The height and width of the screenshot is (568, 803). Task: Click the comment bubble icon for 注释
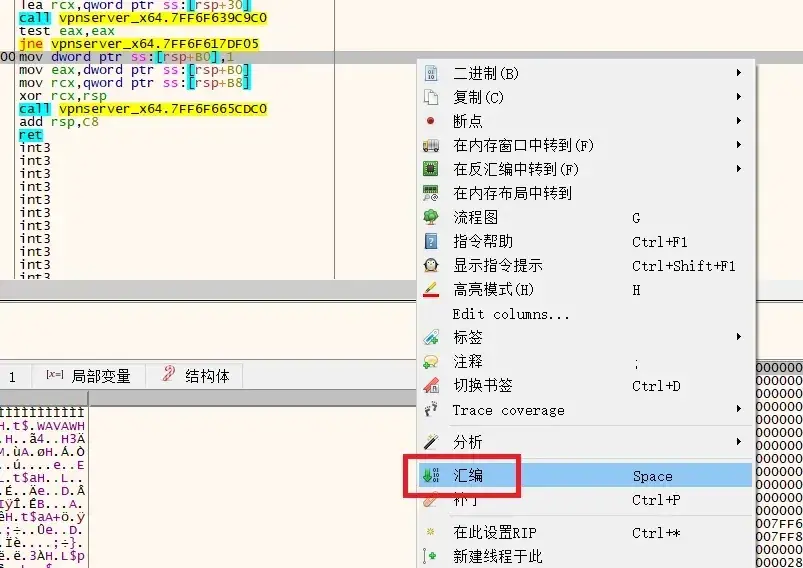click(x=431, y=362)
